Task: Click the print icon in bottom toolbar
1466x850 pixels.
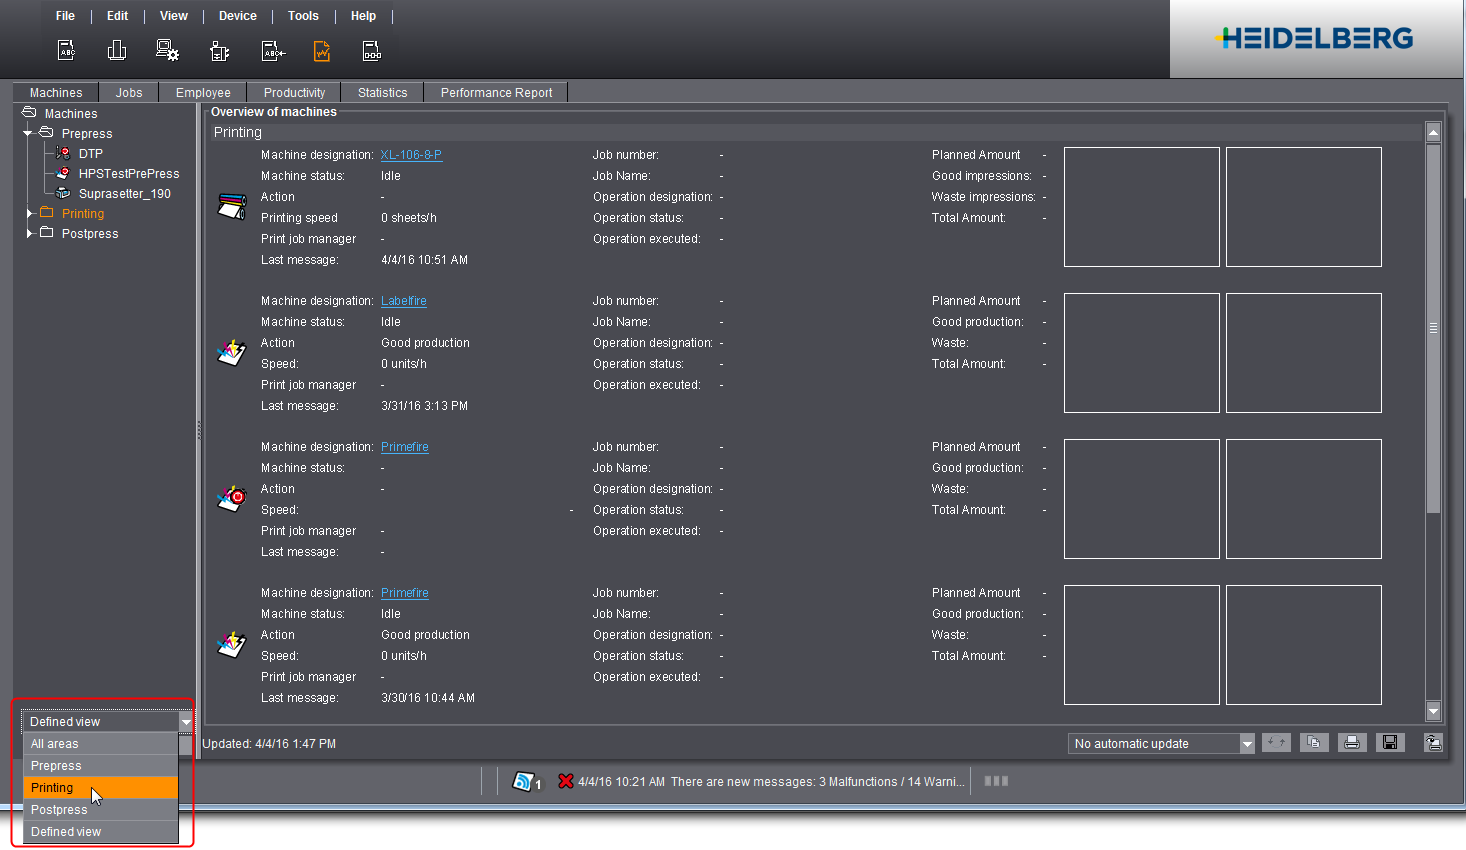Action: 1351,742
